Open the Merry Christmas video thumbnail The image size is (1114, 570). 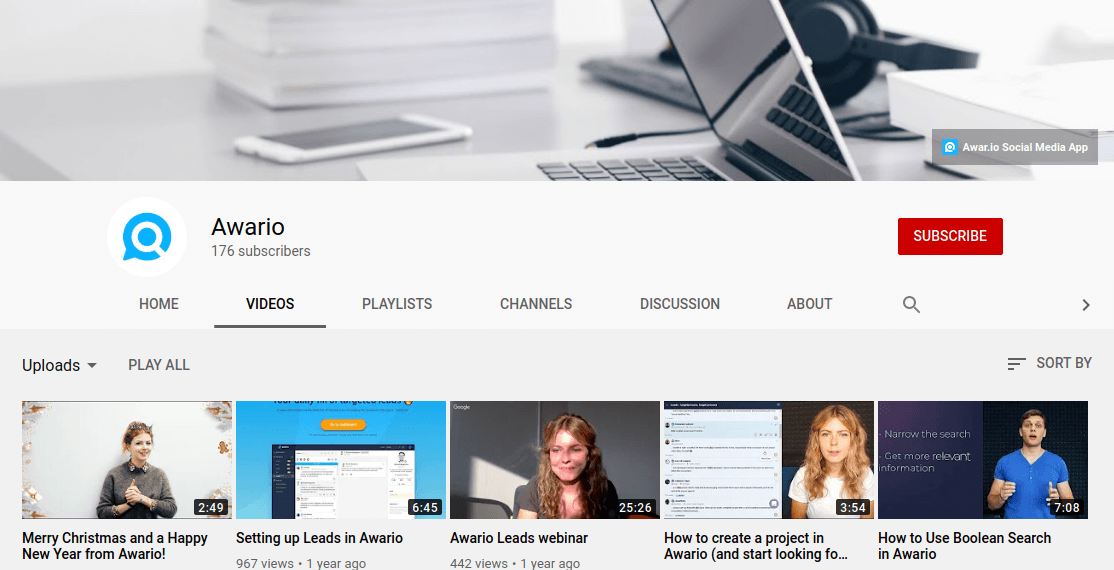pos(127,460)
